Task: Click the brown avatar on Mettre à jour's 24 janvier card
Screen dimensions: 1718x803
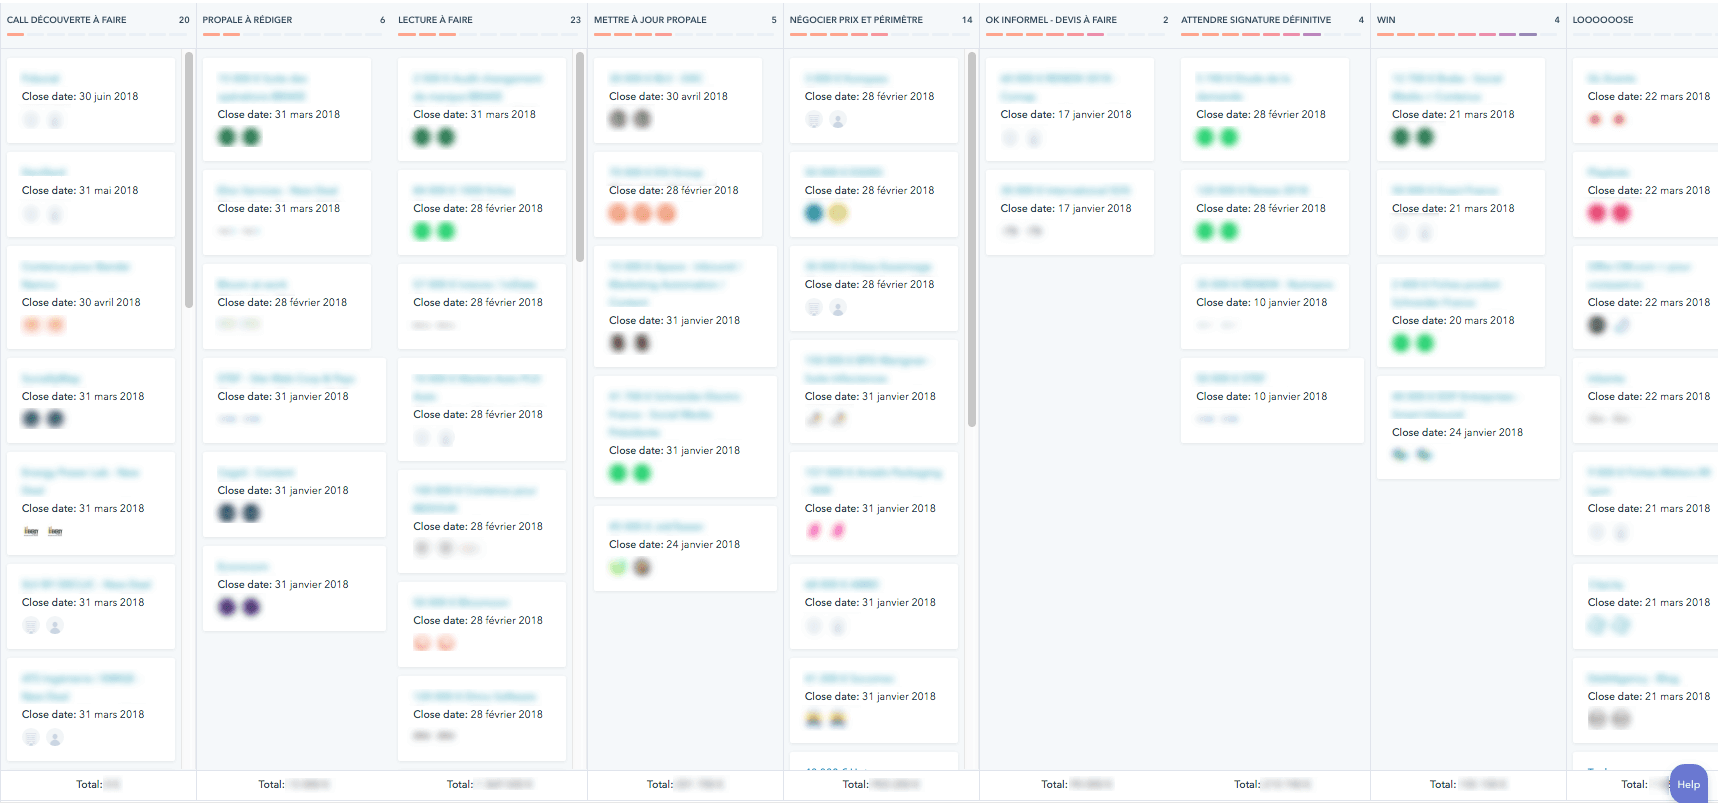Action: click(x=642, y=567)
